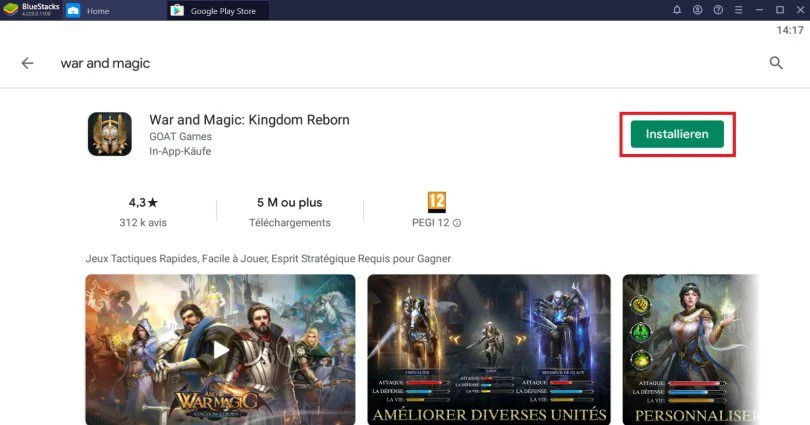Open the War and Magic app icon

110,134
